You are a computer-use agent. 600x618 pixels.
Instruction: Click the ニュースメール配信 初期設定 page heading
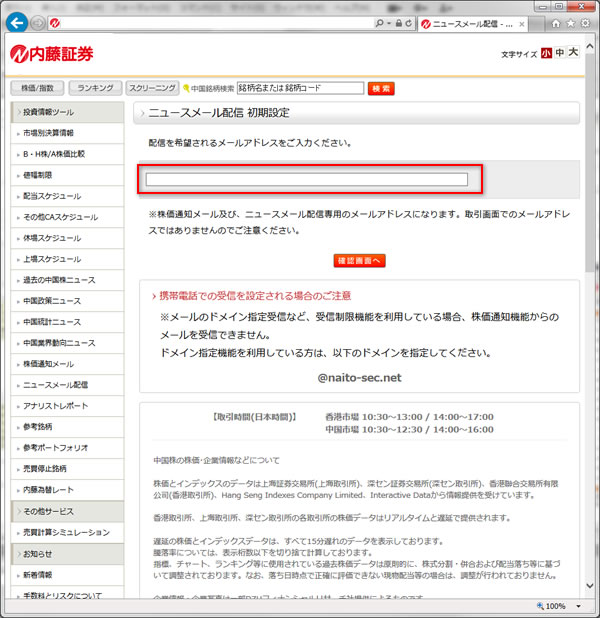pyautogui.click(x=219, y=113)
